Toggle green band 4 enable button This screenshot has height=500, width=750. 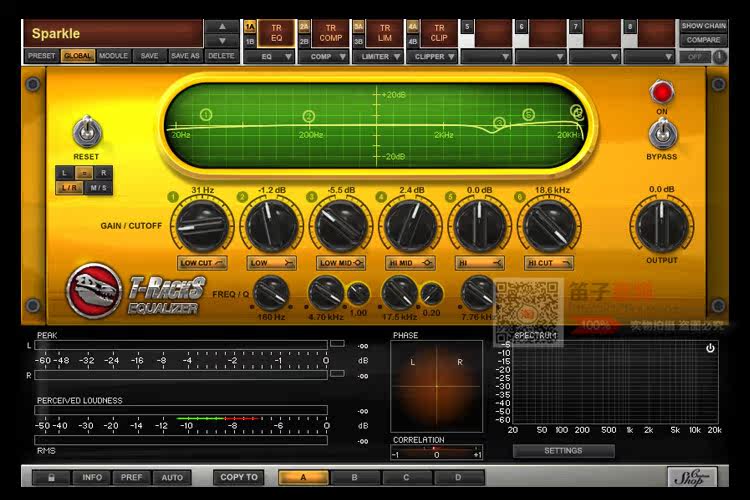click(x=381, y=197)
